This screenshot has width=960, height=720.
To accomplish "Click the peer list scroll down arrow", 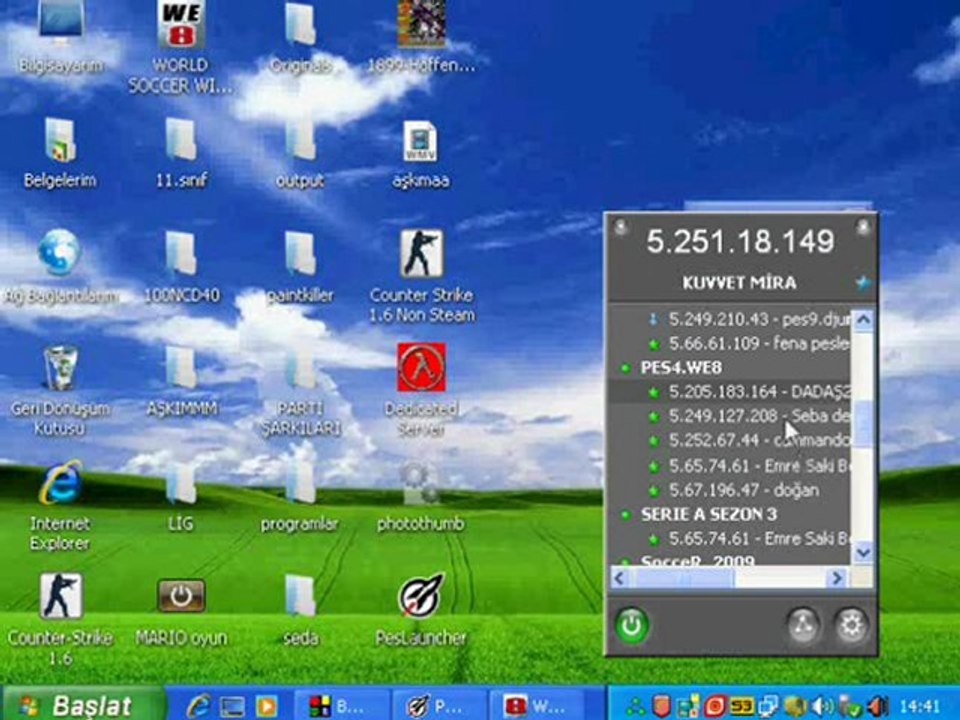I will tap(863, 553).
